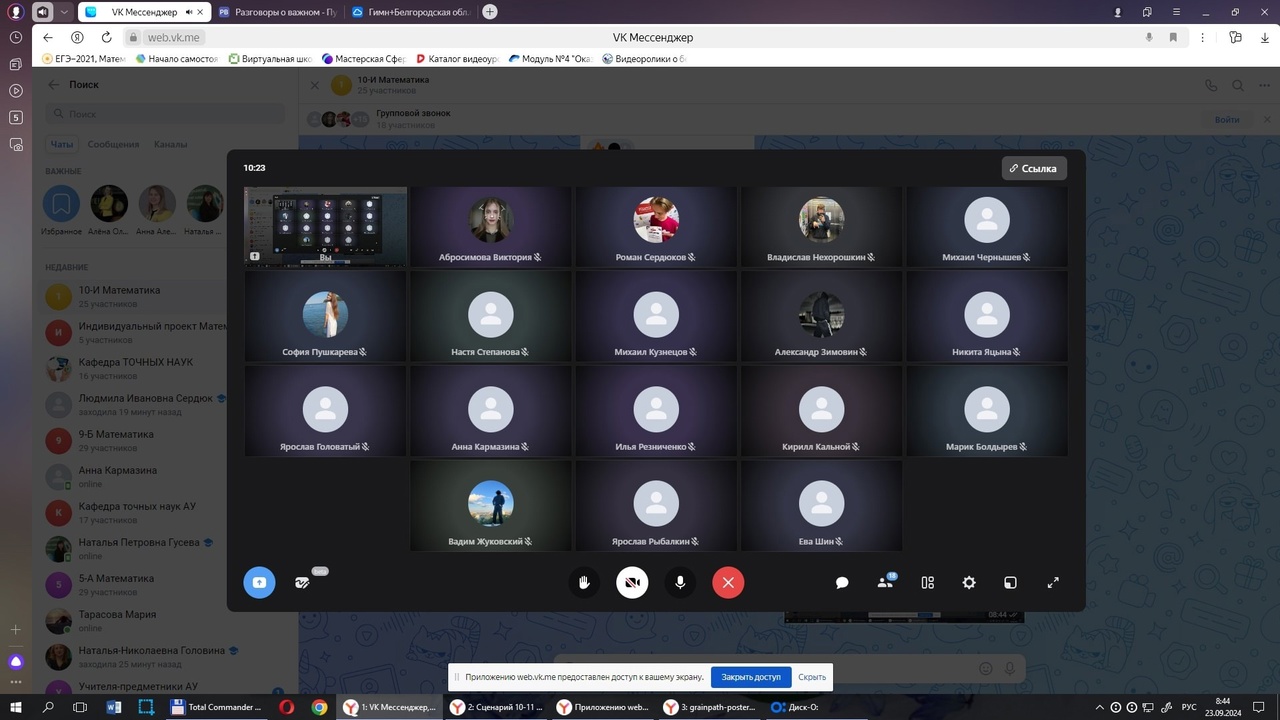Go back in the browser
The width and height of the screenshot is (1280, 720).
(x=48, y=37)
